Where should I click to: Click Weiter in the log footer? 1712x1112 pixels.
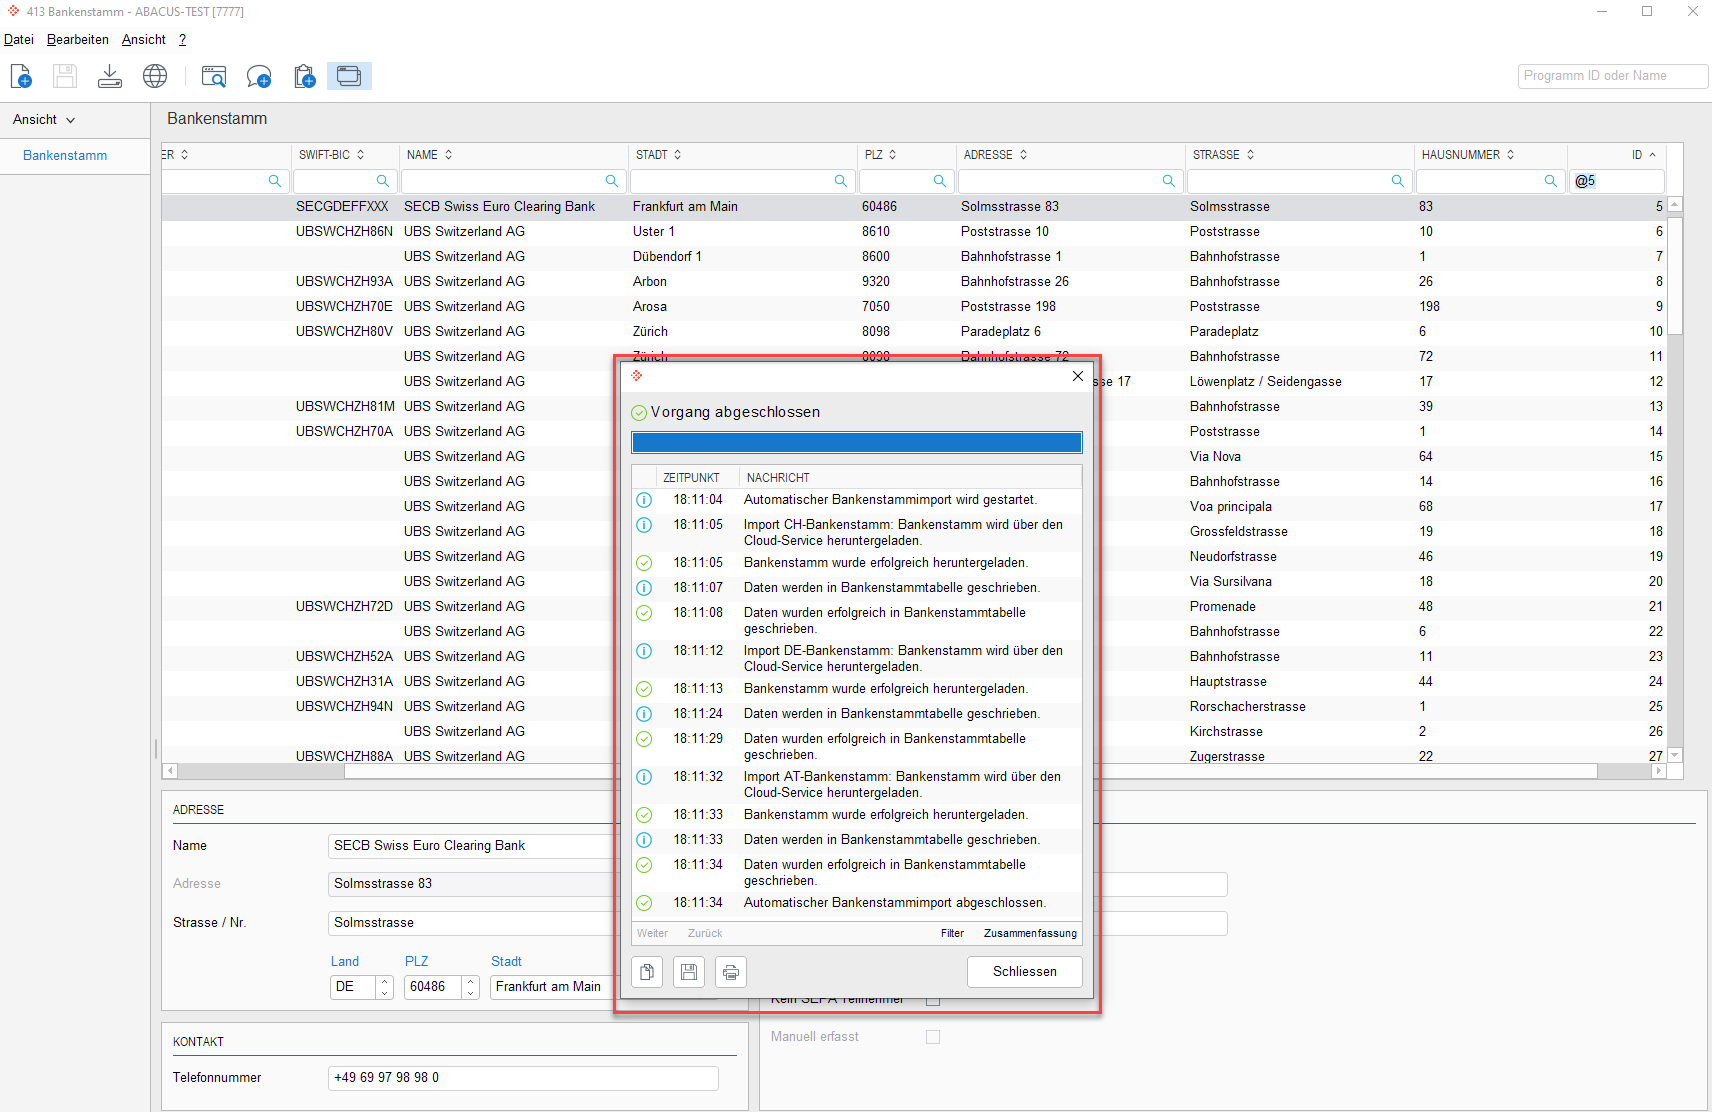click(652, 933)
